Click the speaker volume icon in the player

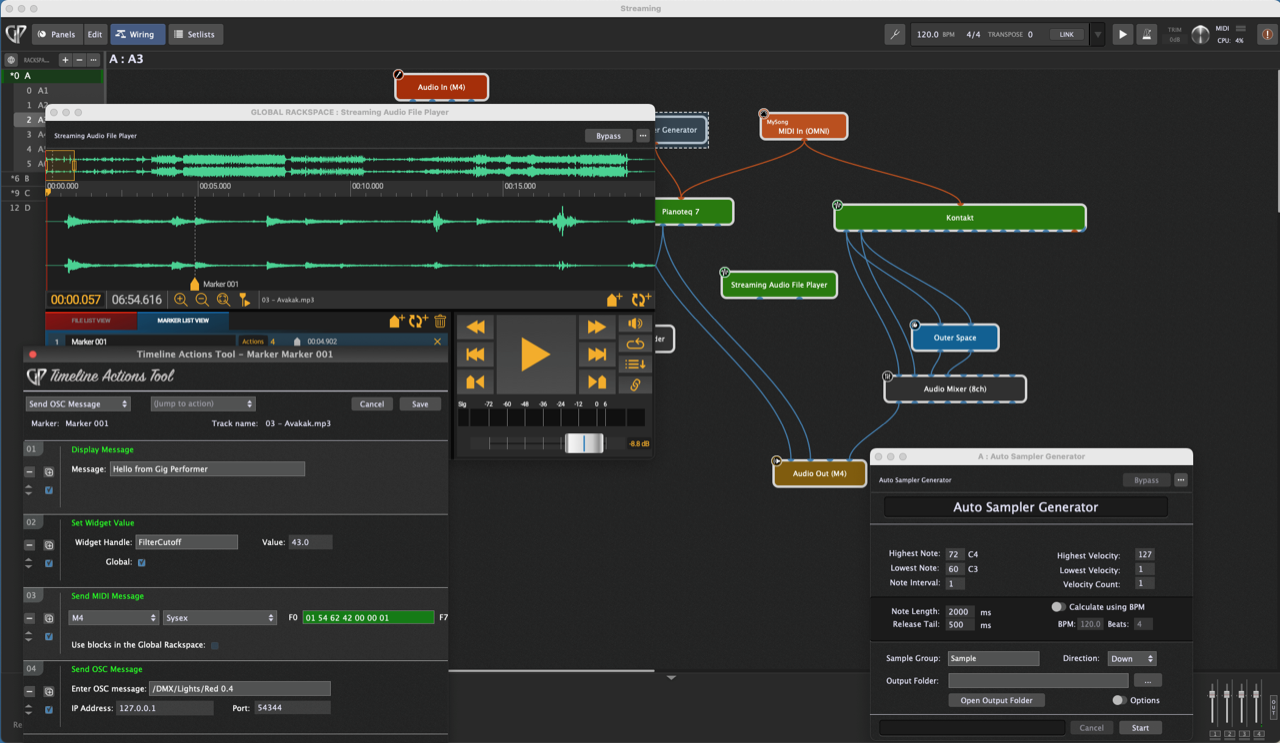634,324
